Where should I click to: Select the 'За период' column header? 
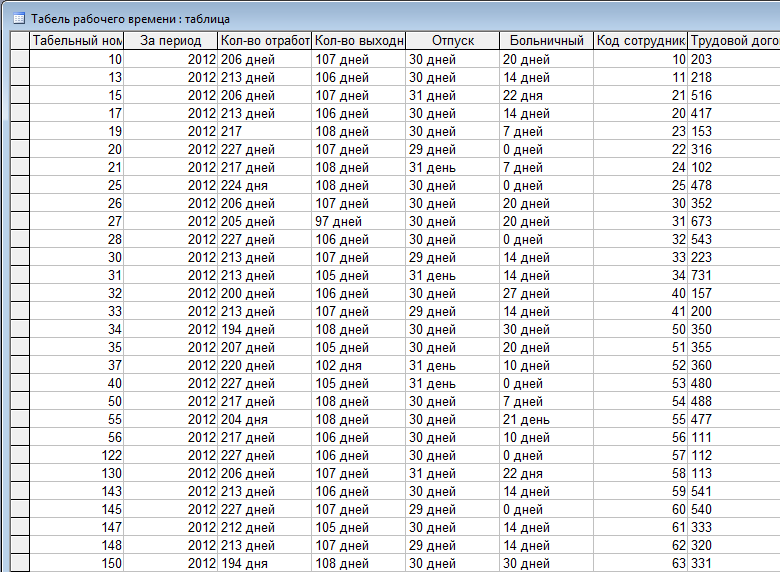171,41
